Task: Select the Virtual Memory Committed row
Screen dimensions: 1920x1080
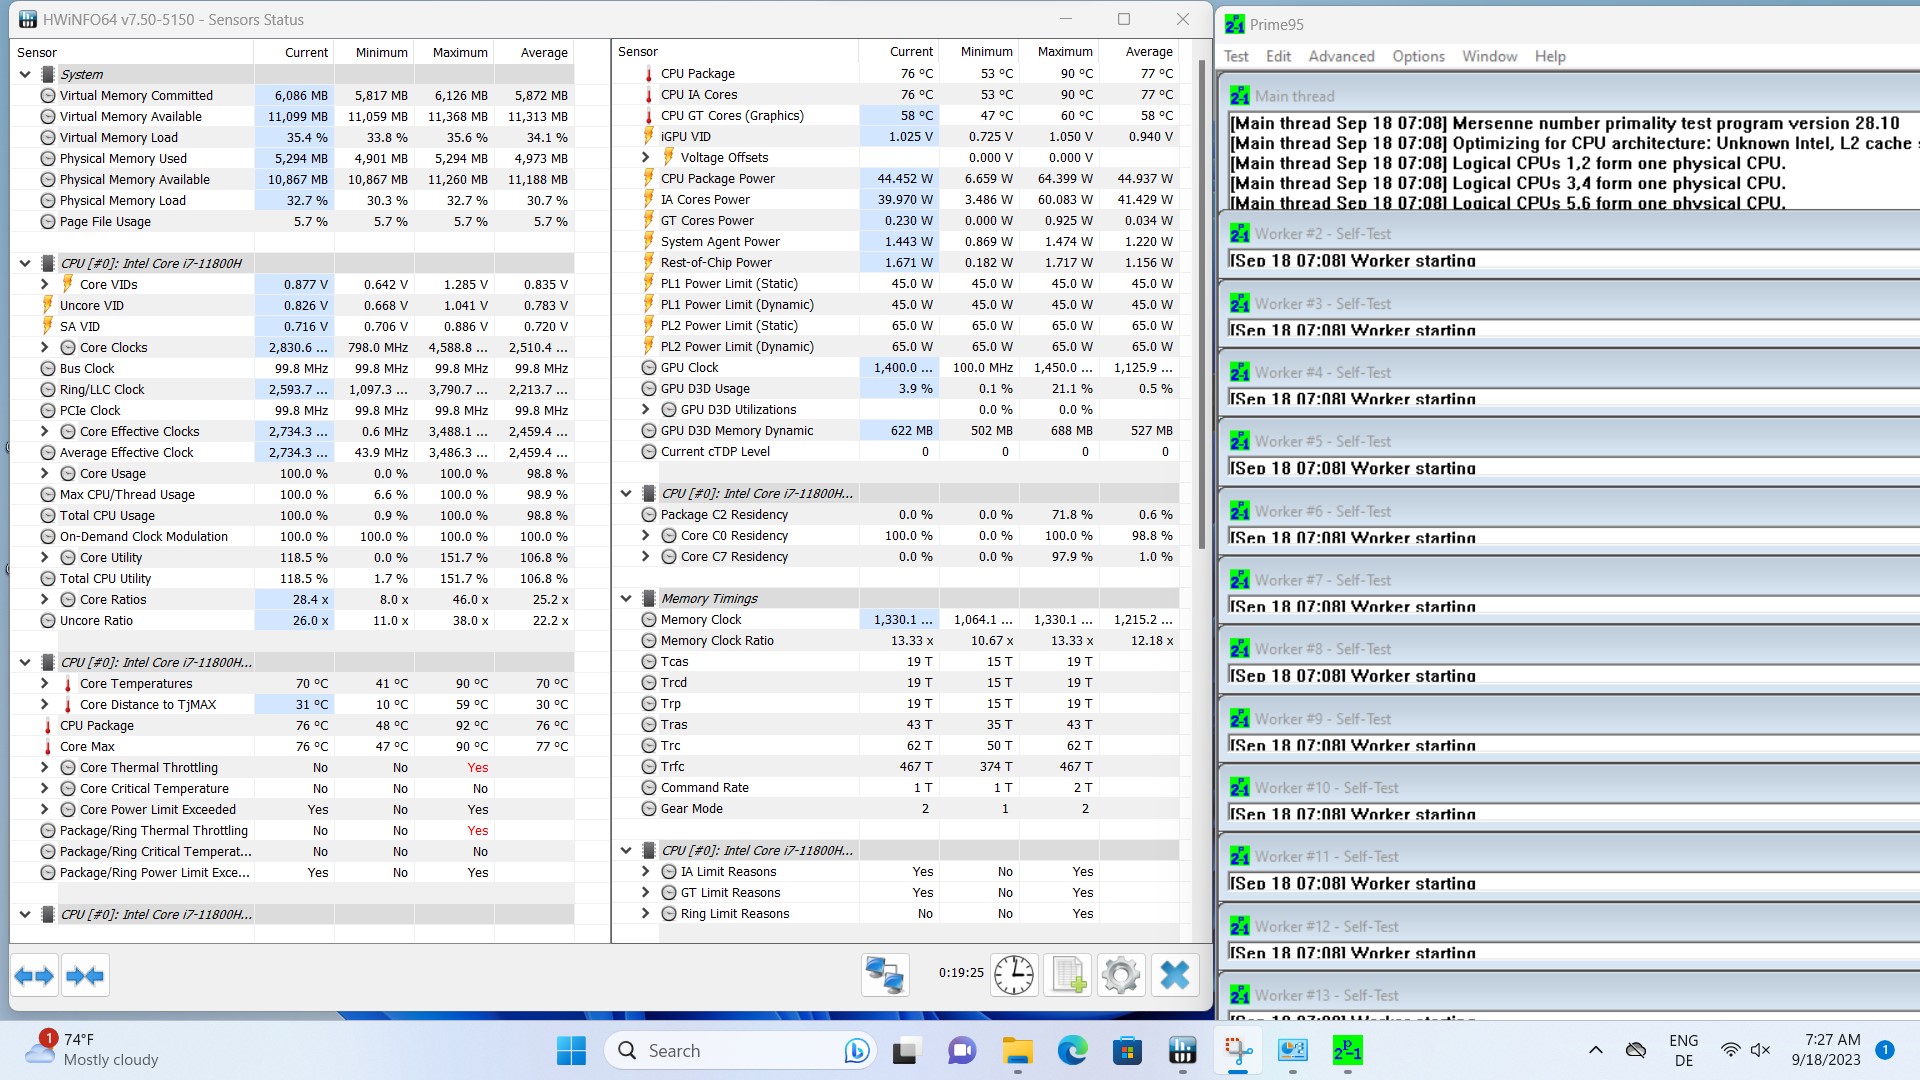Action: tap(293, 95)
